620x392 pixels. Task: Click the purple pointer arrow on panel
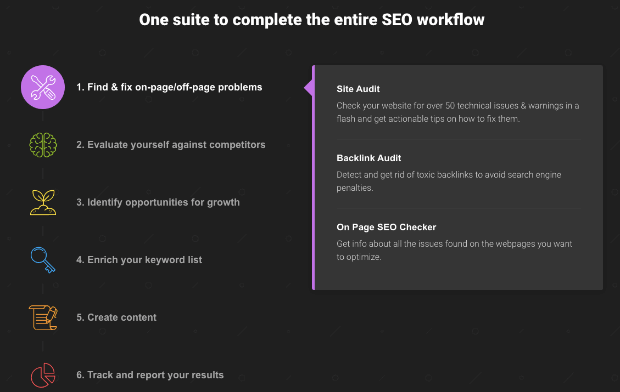pyautogui.click(x=308, y=87)
